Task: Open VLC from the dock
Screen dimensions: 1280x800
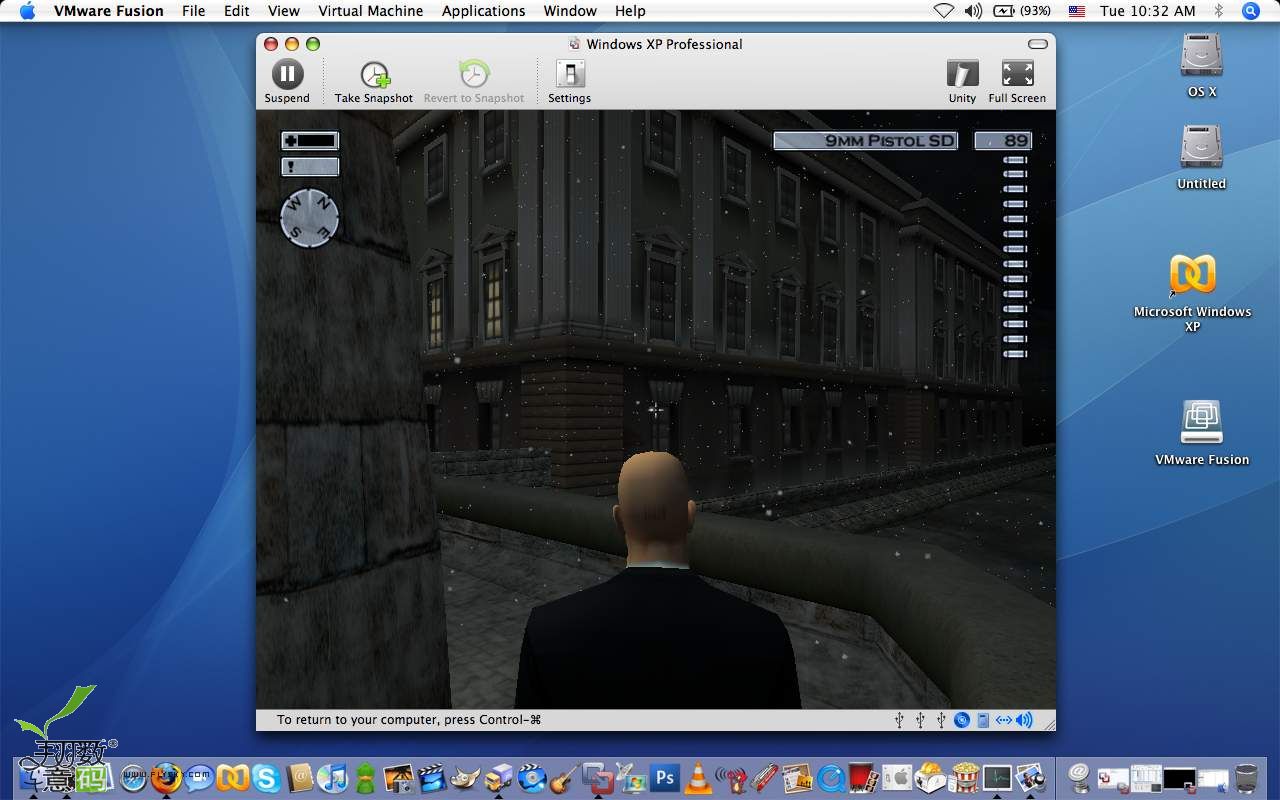Action: (x=697, y=776)
